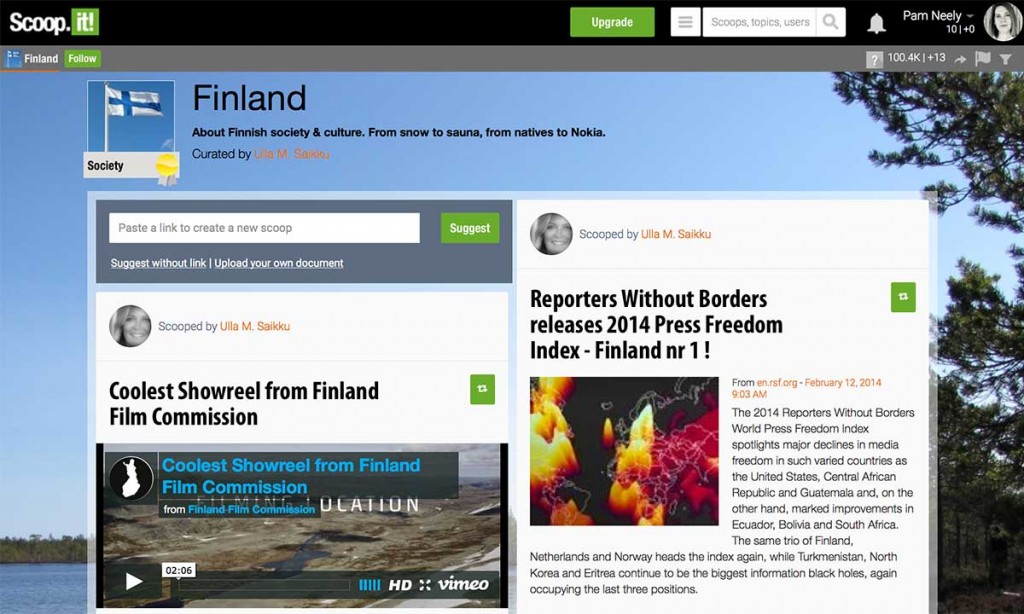Open the notifications bell
This screenshot has height=614, width=1024.
(876, 24)
